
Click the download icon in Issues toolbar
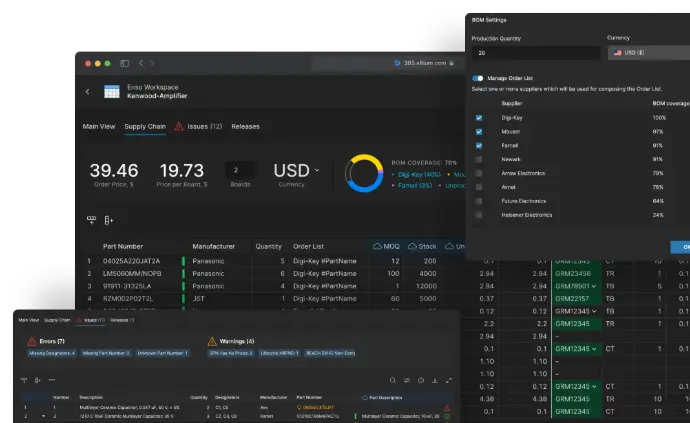[435, 380]
